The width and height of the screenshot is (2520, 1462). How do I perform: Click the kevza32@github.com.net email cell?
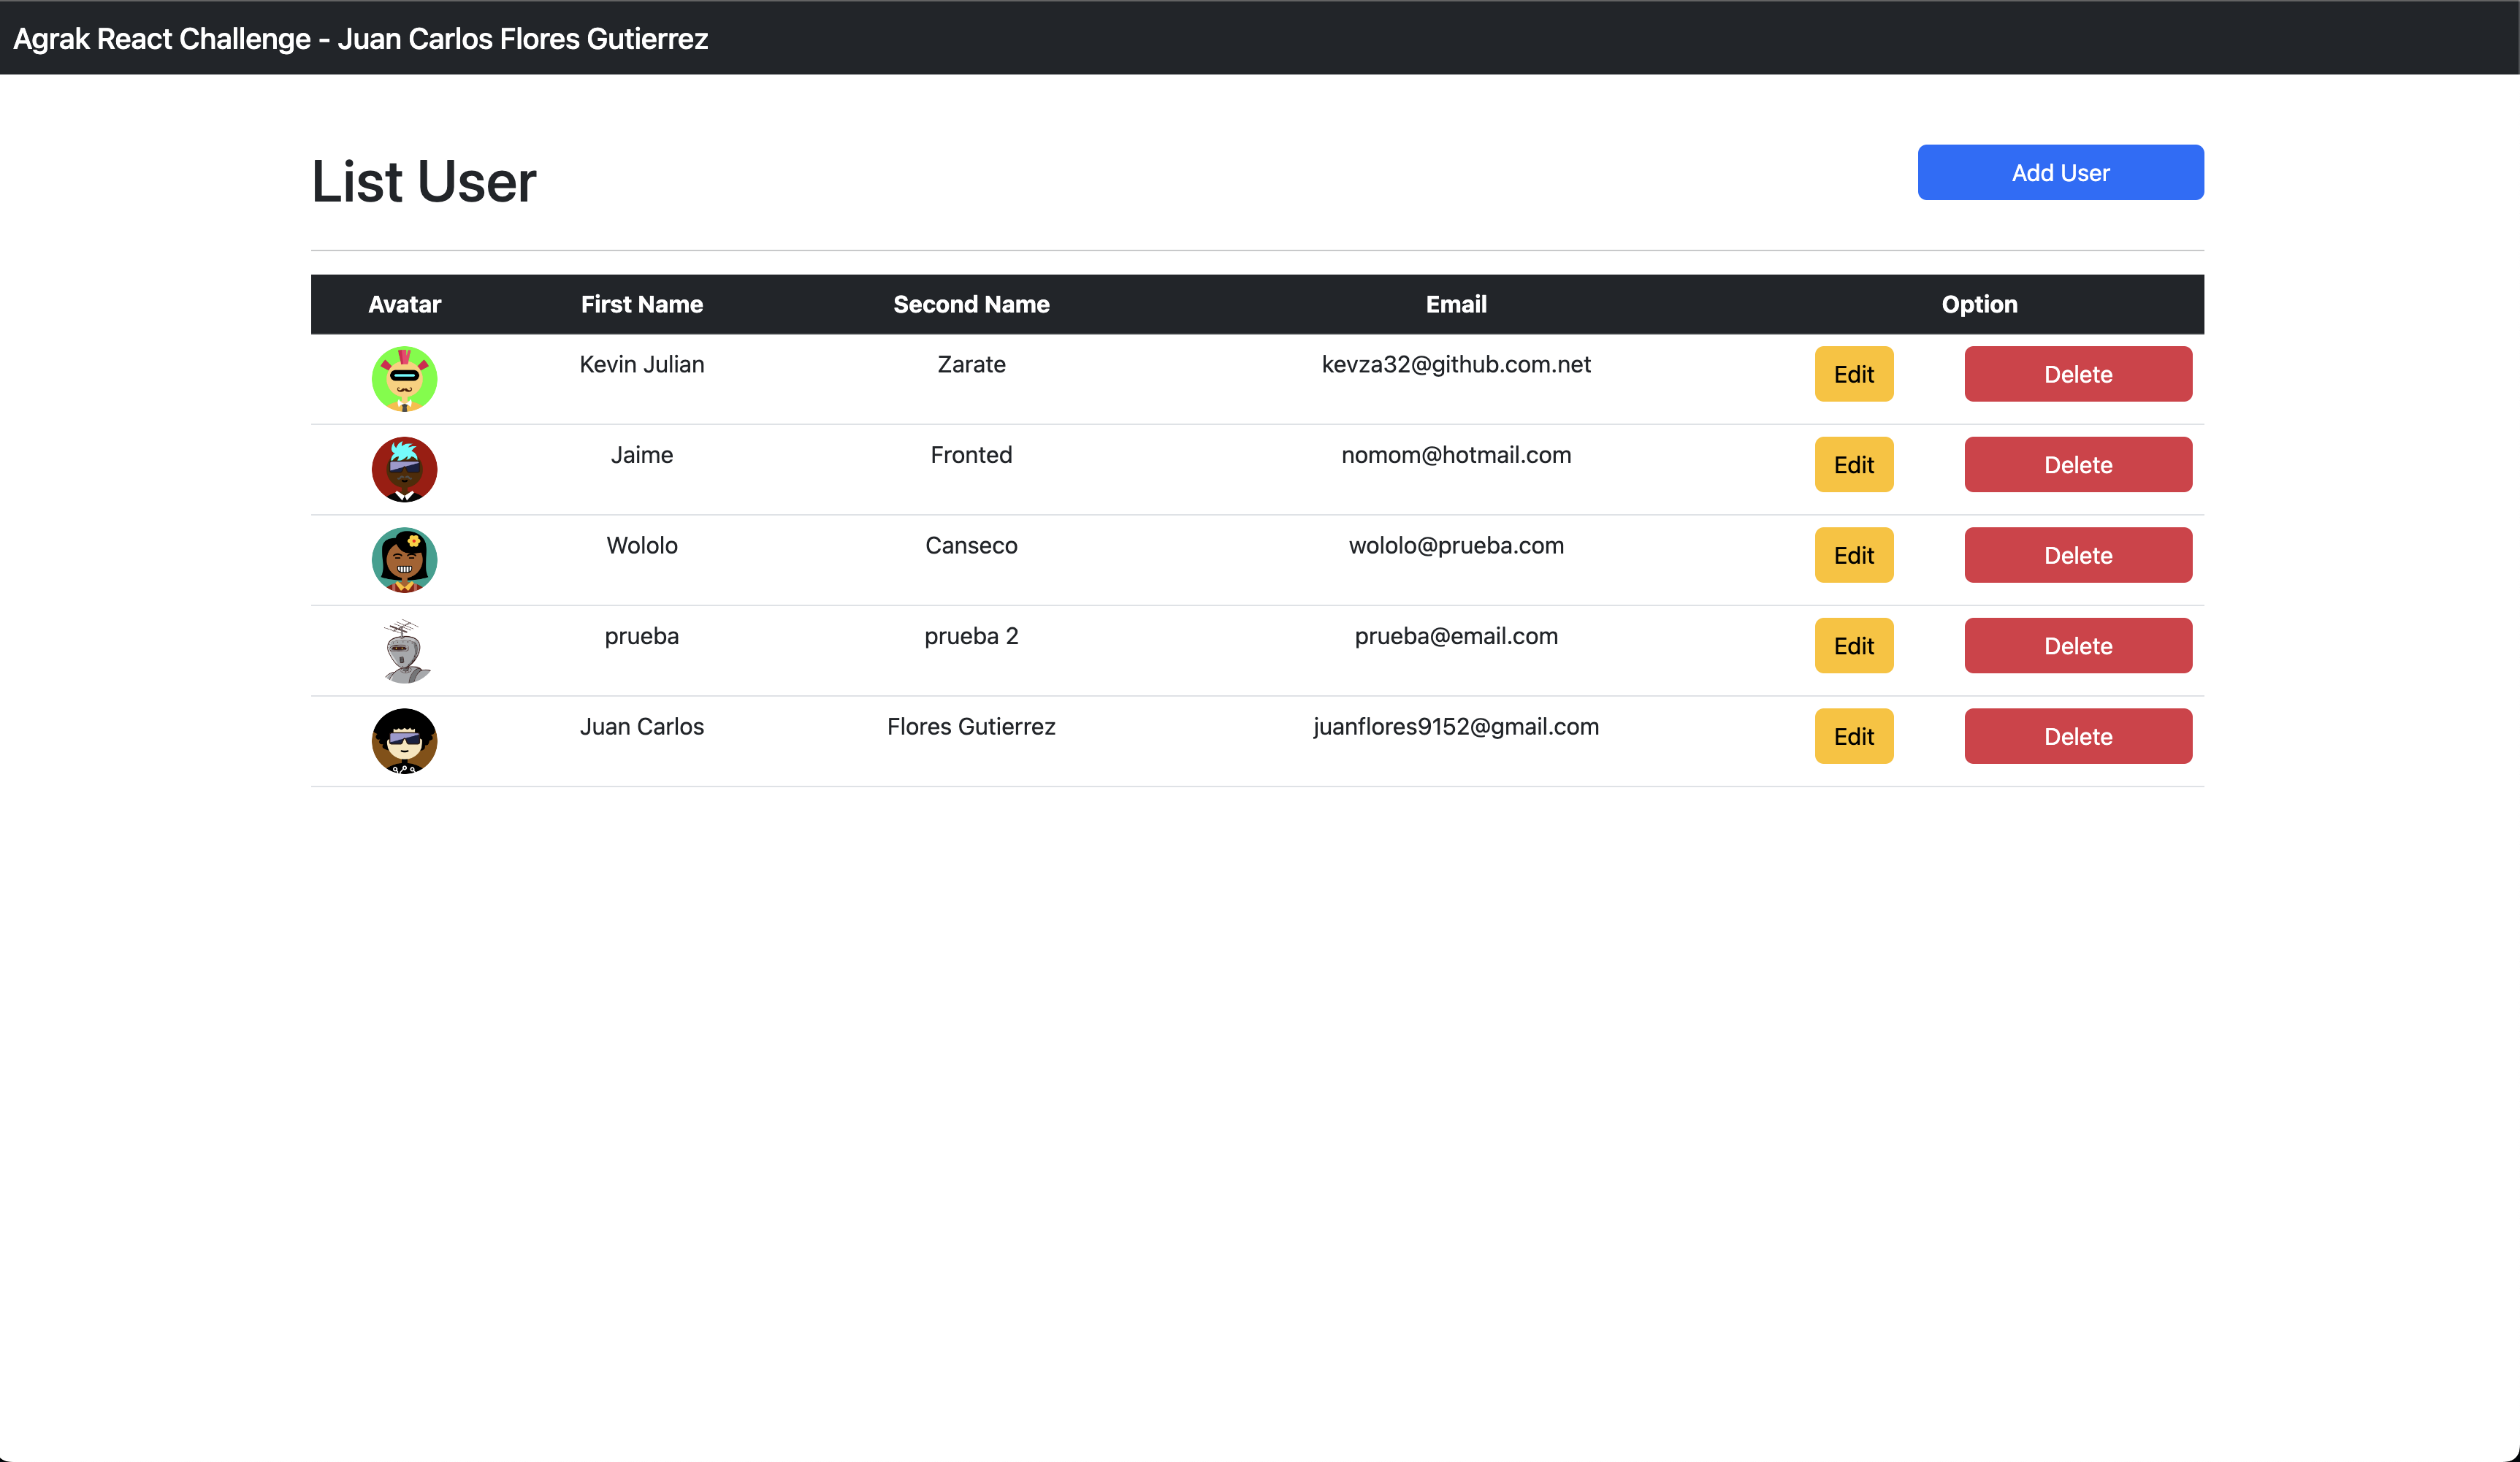[1455, 364]
